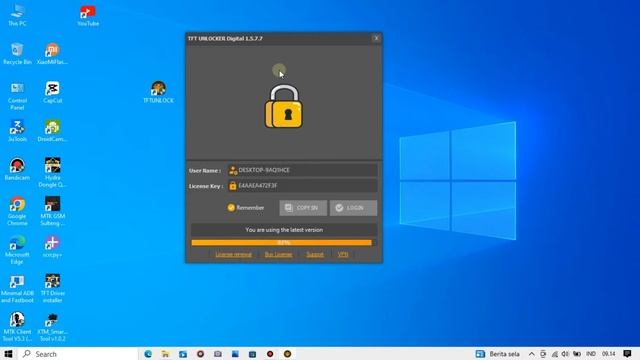Screen dimensions: 640x360
Task: Open Minimal ADB and Fastboot shortcut
Action: point(17,289)
